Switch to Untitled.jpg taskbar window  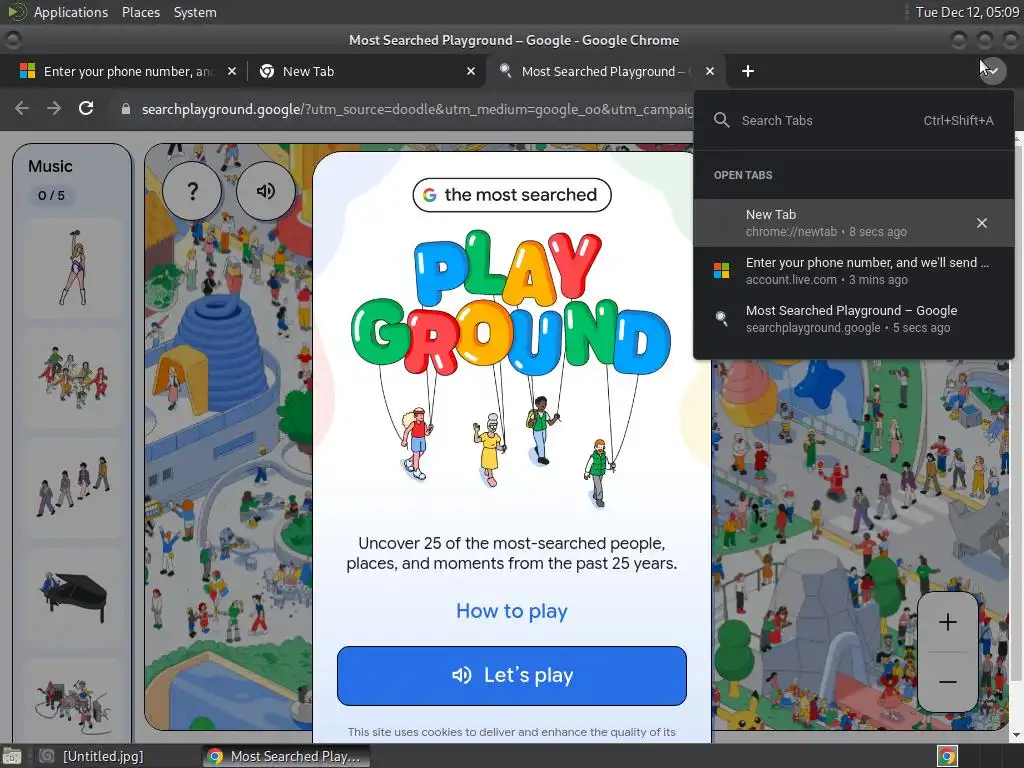92,756
